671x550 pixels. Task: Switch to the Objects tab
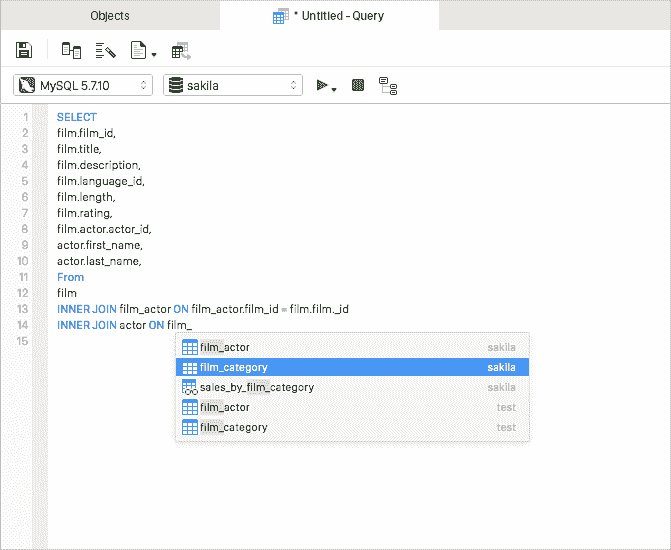110,16
